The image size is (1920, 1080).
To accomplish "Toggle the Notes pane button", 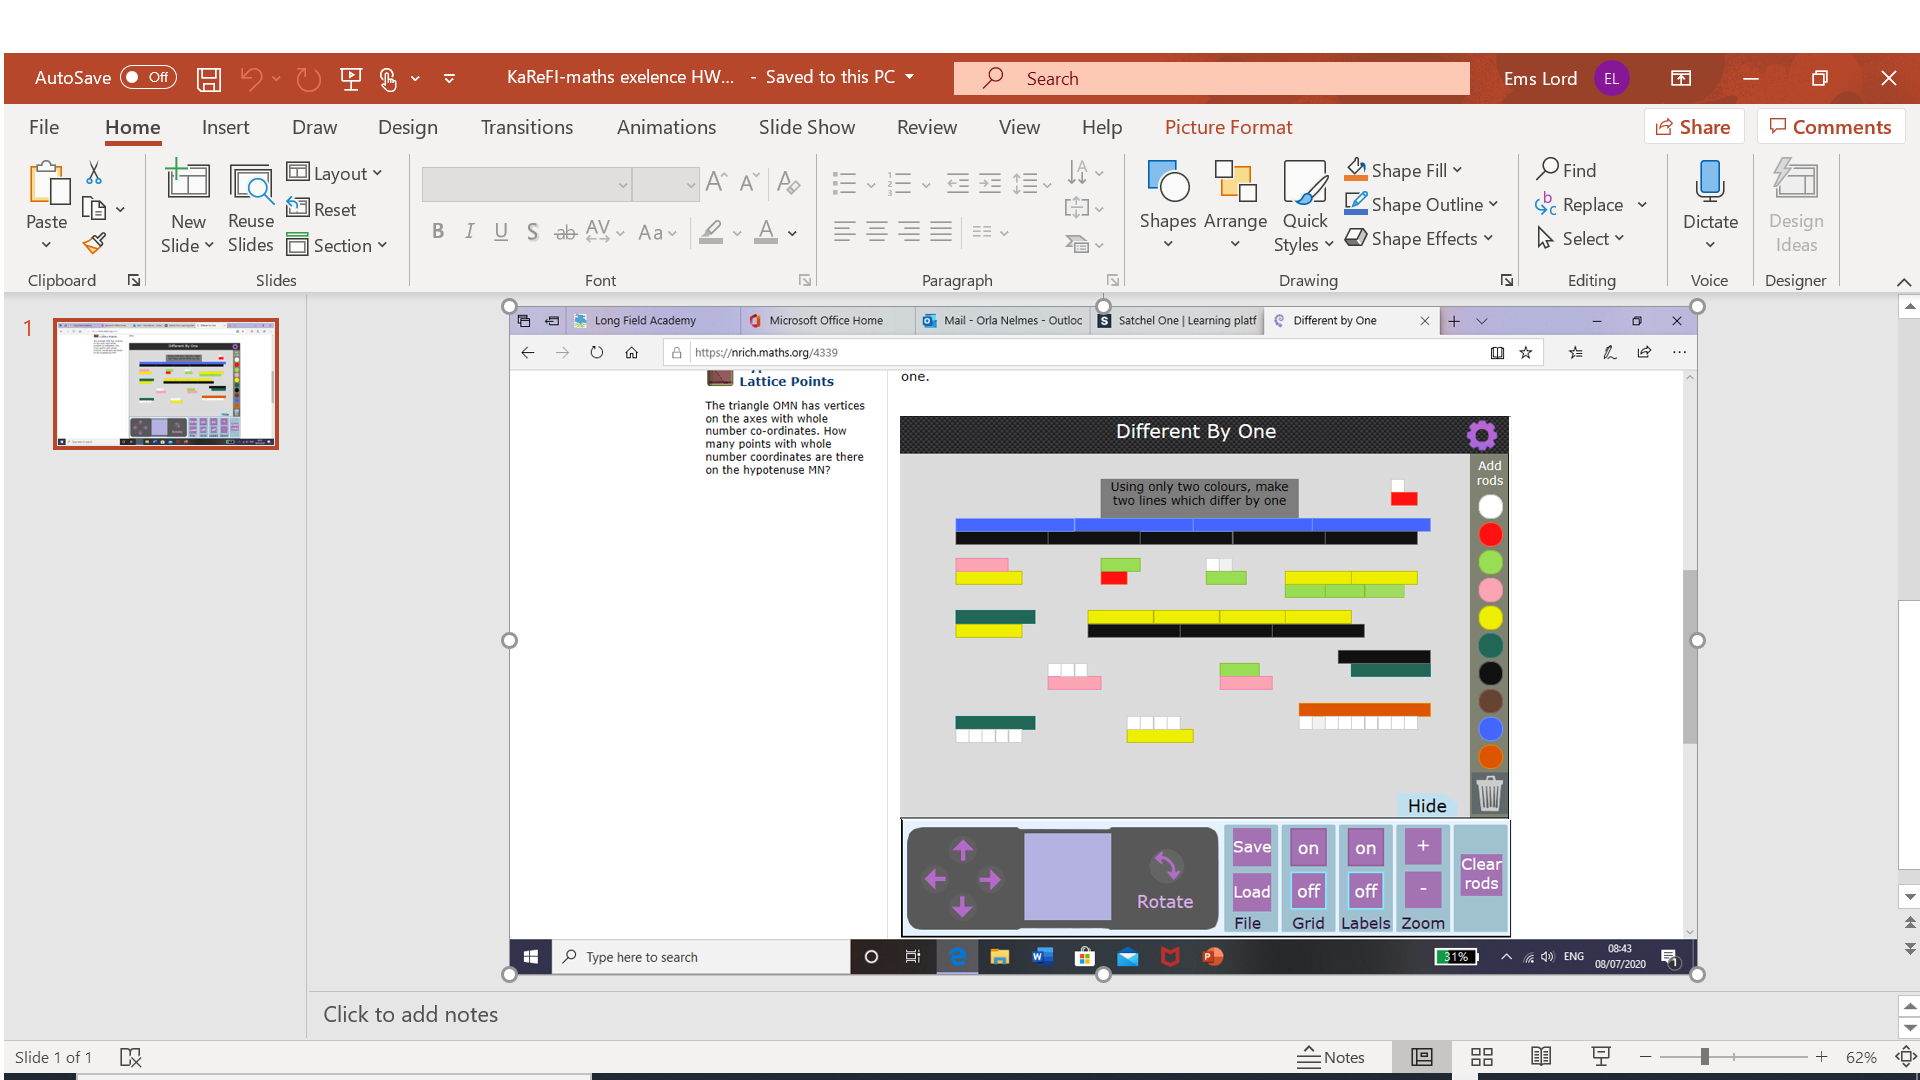I will tap(1331, 1057).
